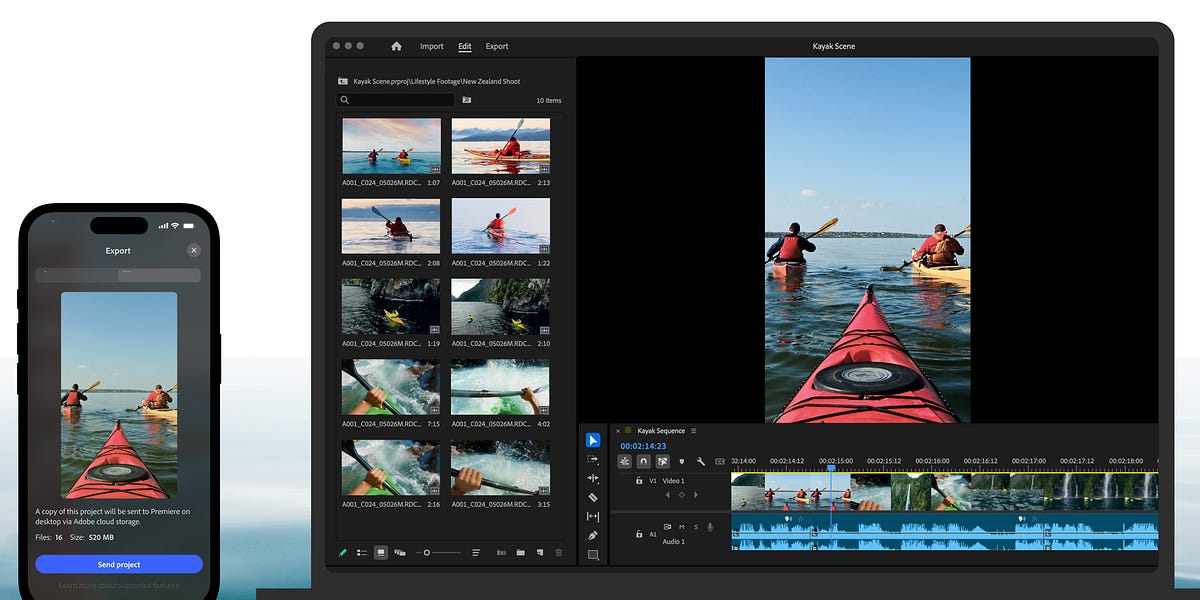Select the Track Select Forward tool

coord(593,459)
